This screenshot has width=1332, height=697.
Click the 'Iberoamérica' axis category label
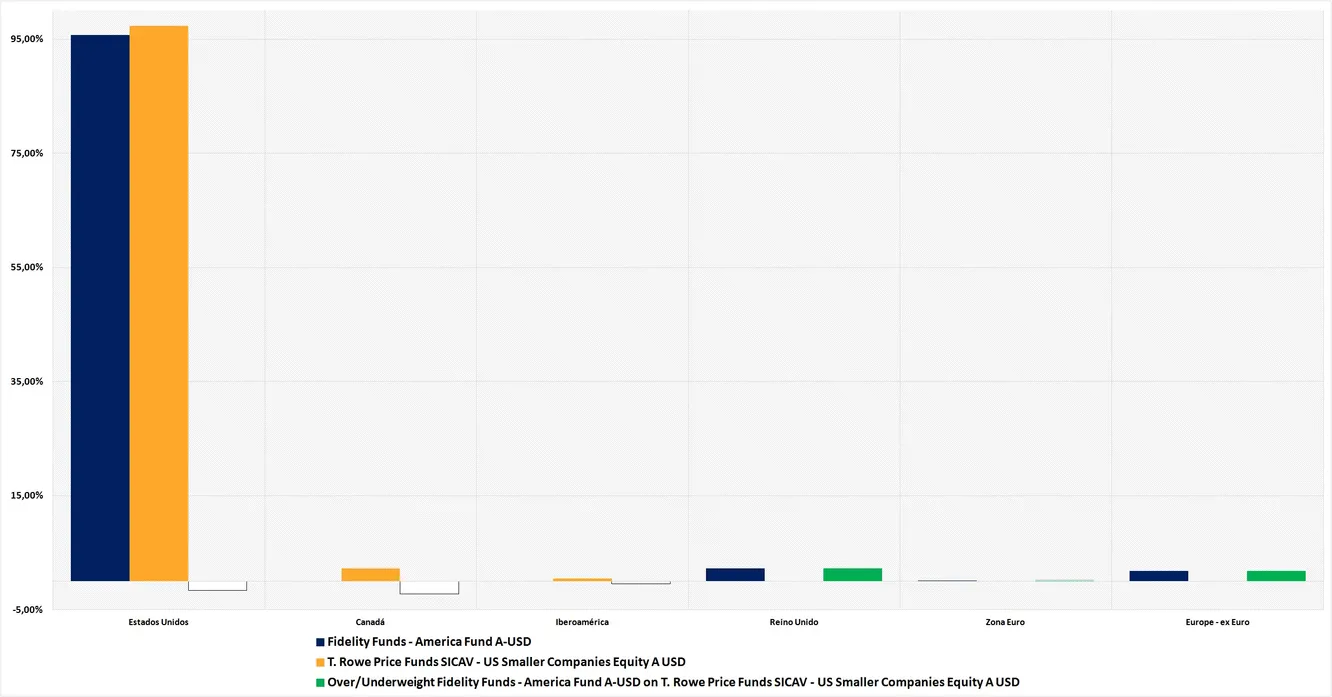click(x=582, y=622)
